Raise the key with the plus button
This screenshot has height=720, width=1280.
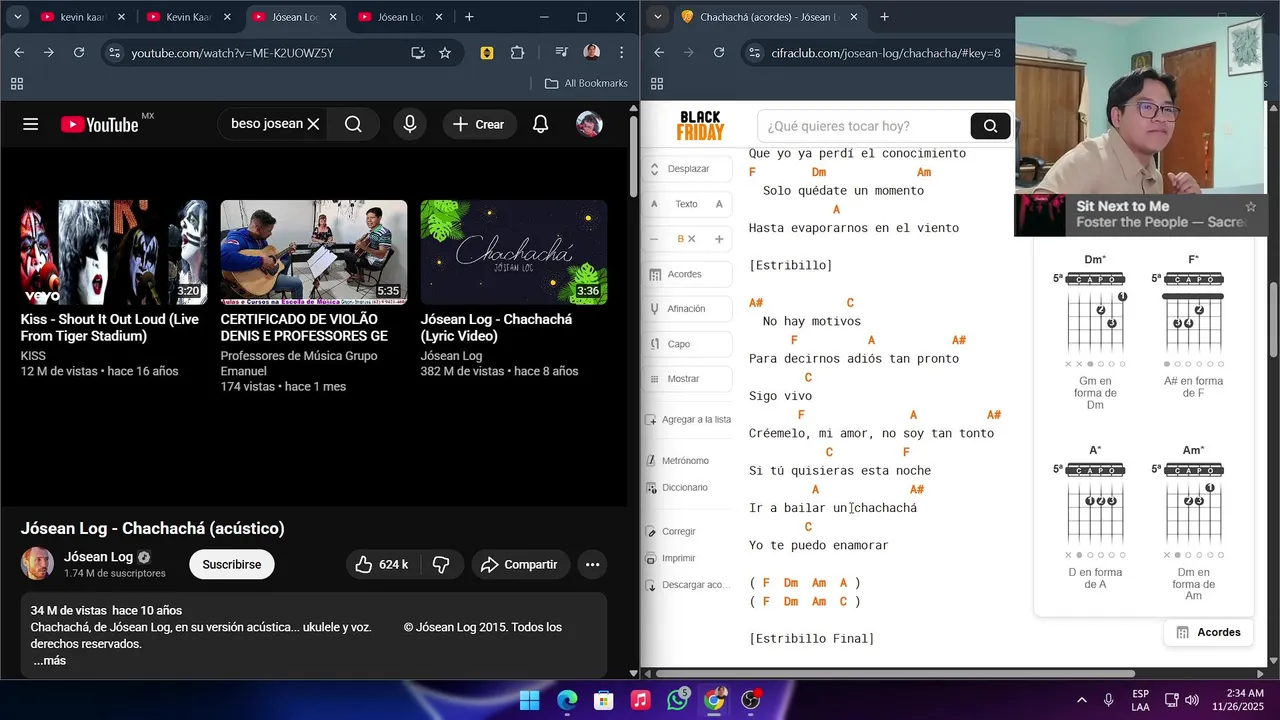pyautogui.click(x=719, y=239)
